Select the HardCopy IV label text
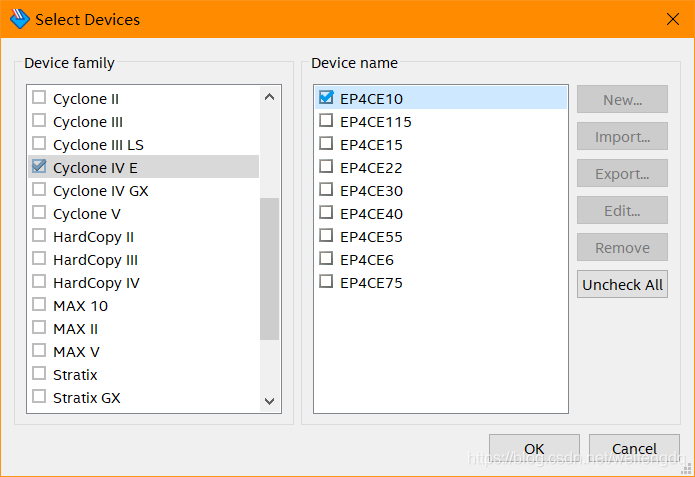 (x=96, y=283)
